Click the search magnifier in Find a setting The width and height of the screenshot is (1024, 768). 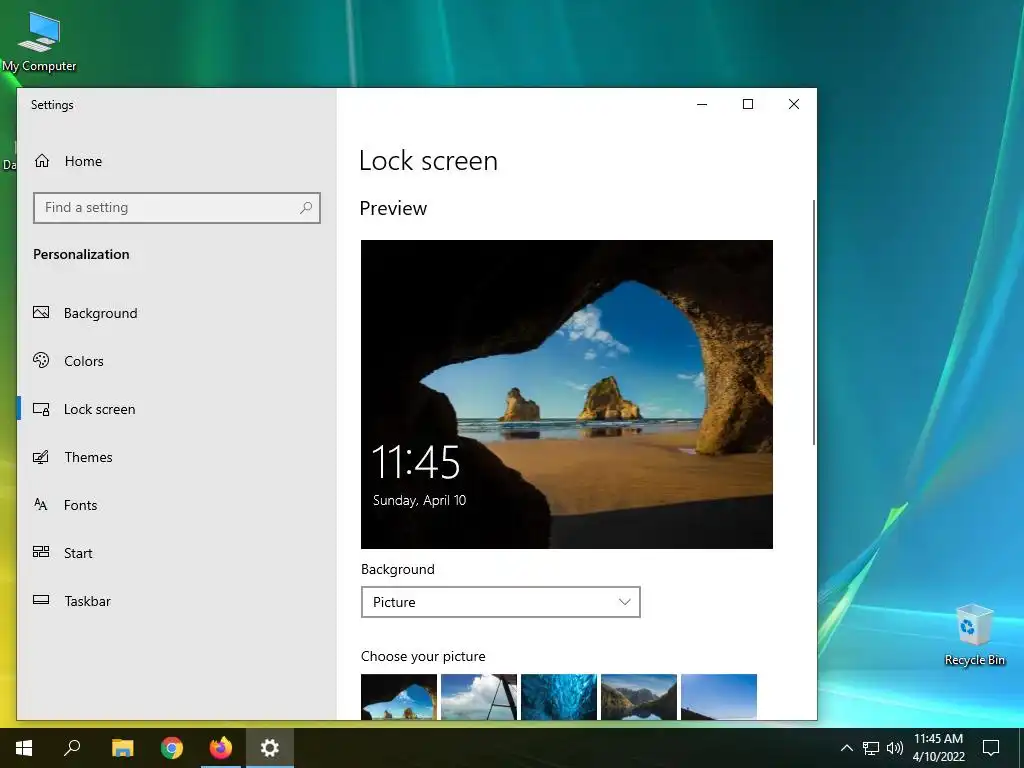(x=306, y=208)
